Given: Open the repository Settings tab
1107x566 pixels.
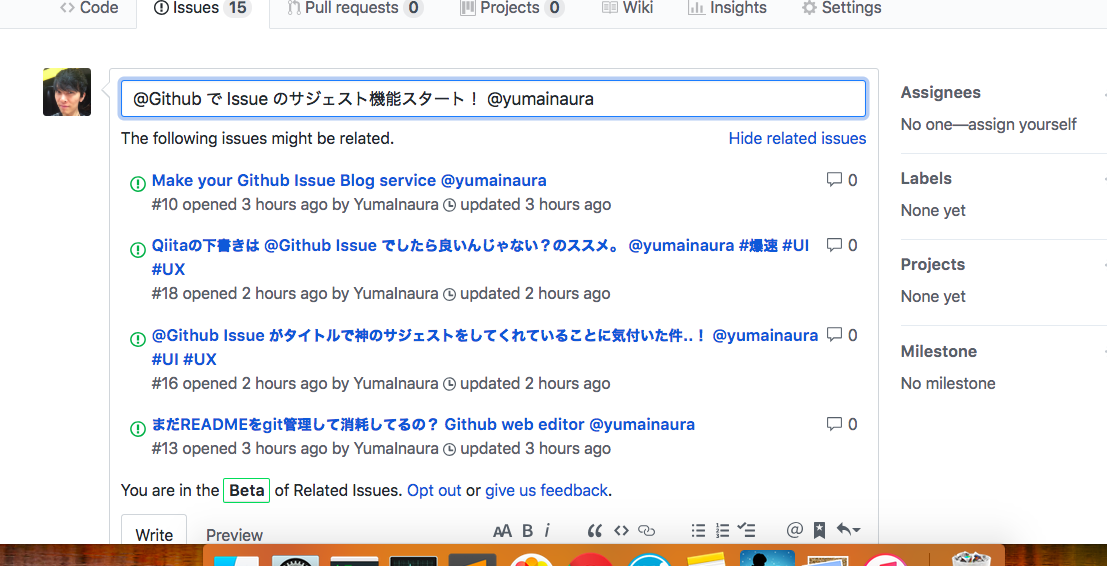Looking at the screenshot, I should [842, 8].
